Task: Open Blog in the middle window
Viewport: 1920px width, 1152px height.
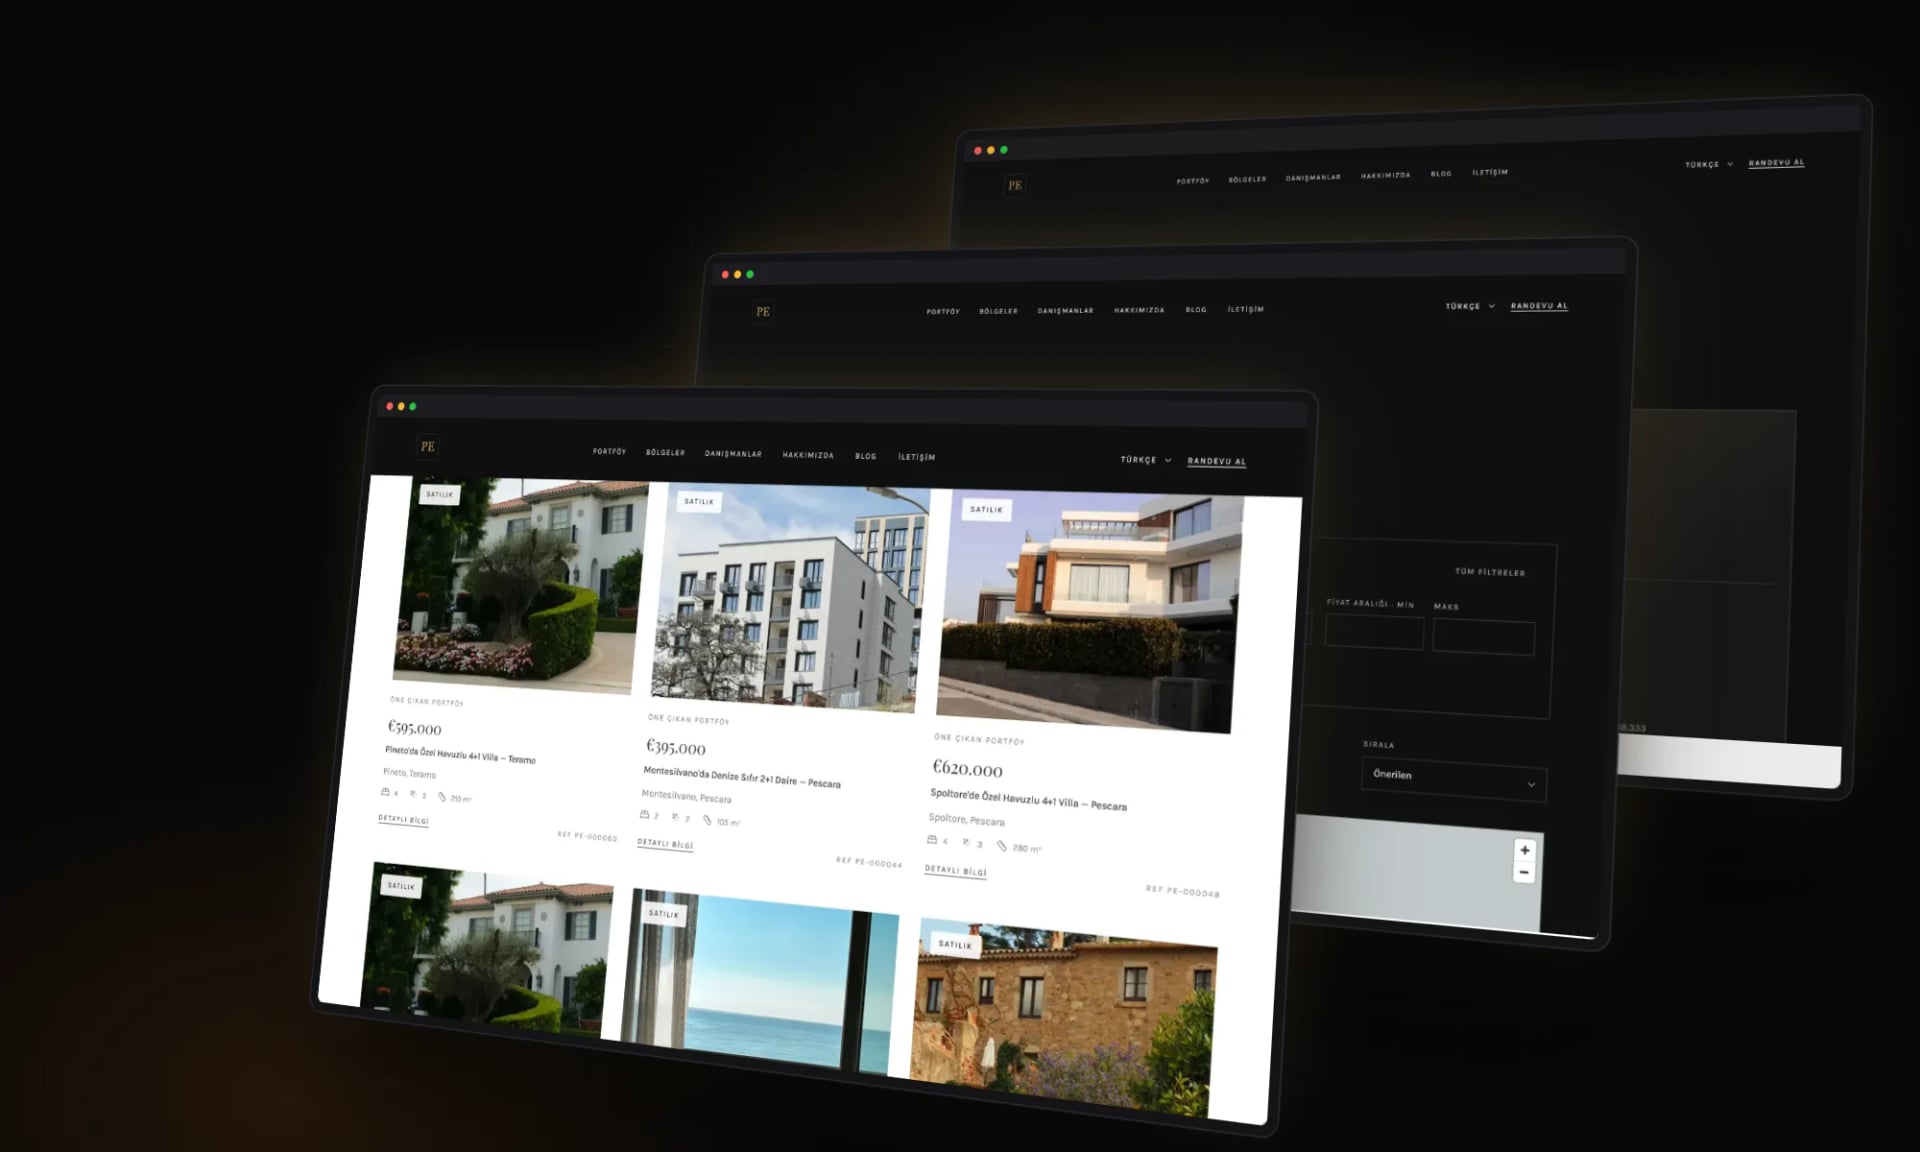Action: tap(1196, 310)
